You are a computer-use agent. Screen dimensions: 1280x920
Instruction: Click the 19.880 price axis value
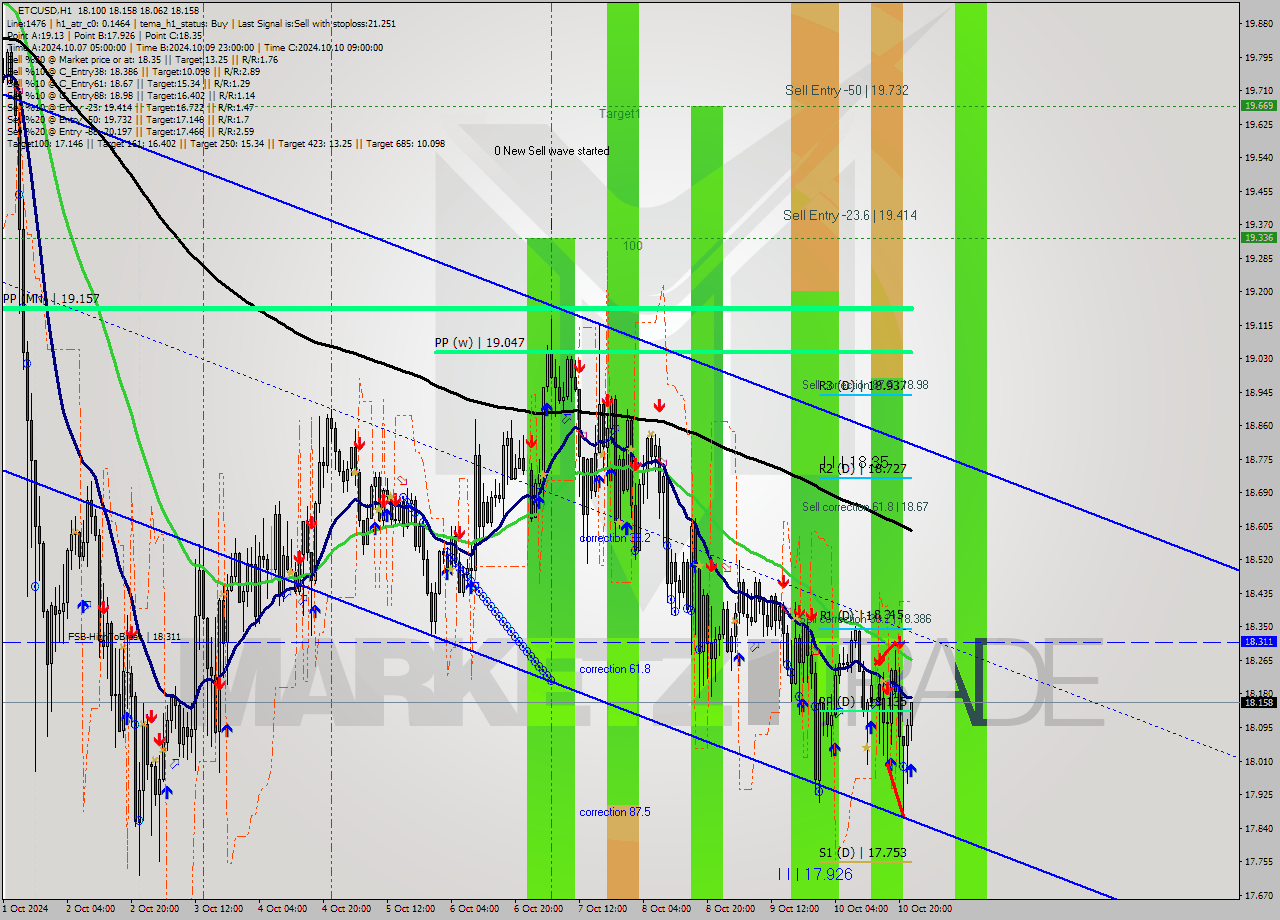click(1258, 23)
